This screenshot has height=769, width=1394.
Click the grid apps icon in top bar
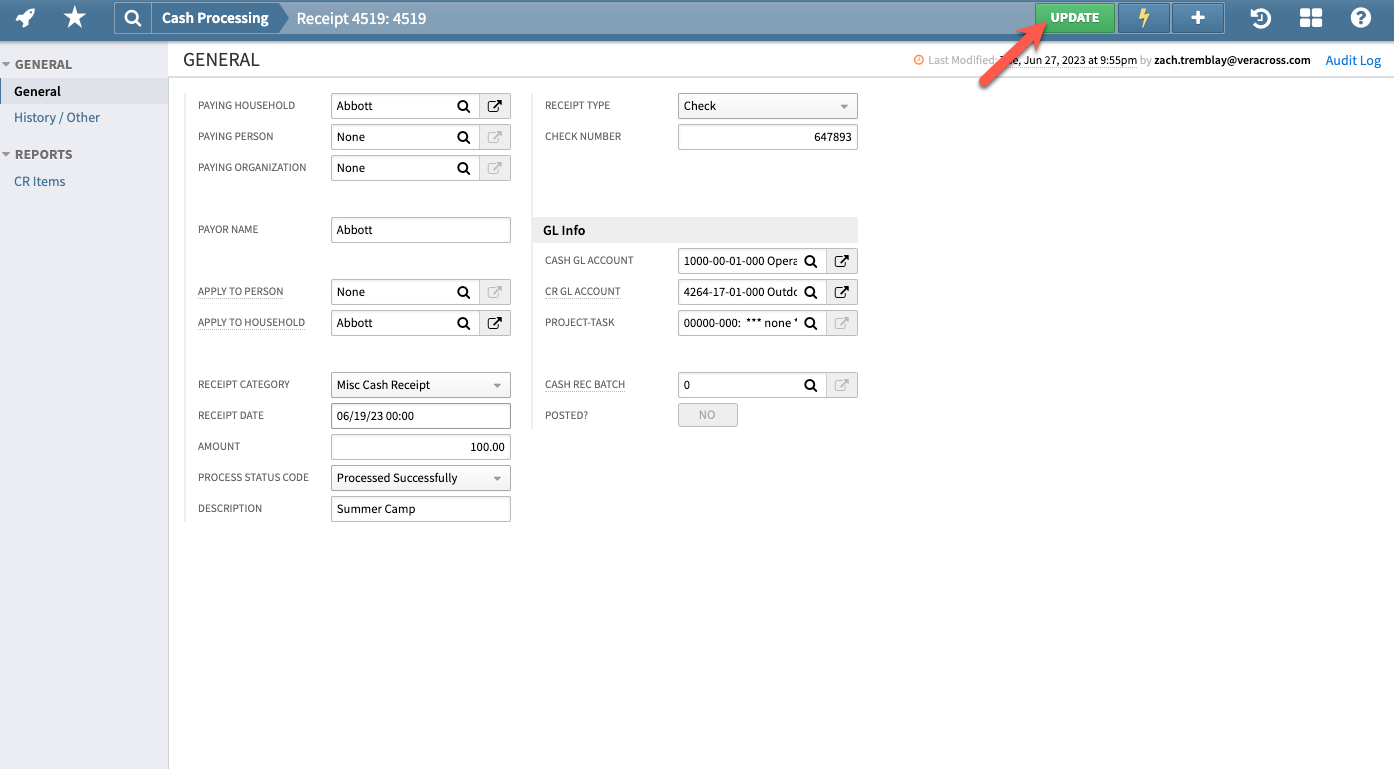pyautogui.click(x=1310, y=17)
